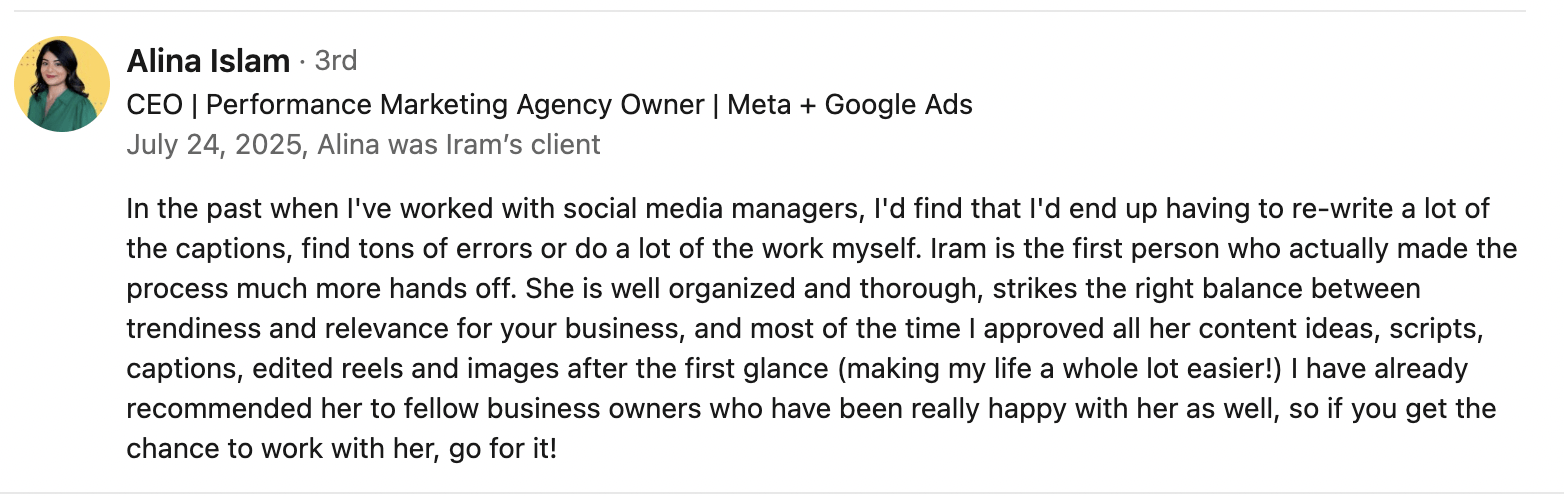1564x496 pixels.
Task: Click Alina Islam's profile photo
Action: coord(62,84)
